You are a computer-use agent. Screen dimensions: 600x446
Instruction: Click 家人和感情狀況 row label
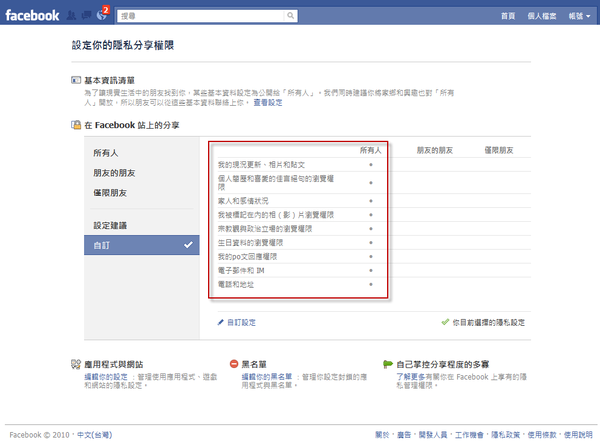coord(243,201)
